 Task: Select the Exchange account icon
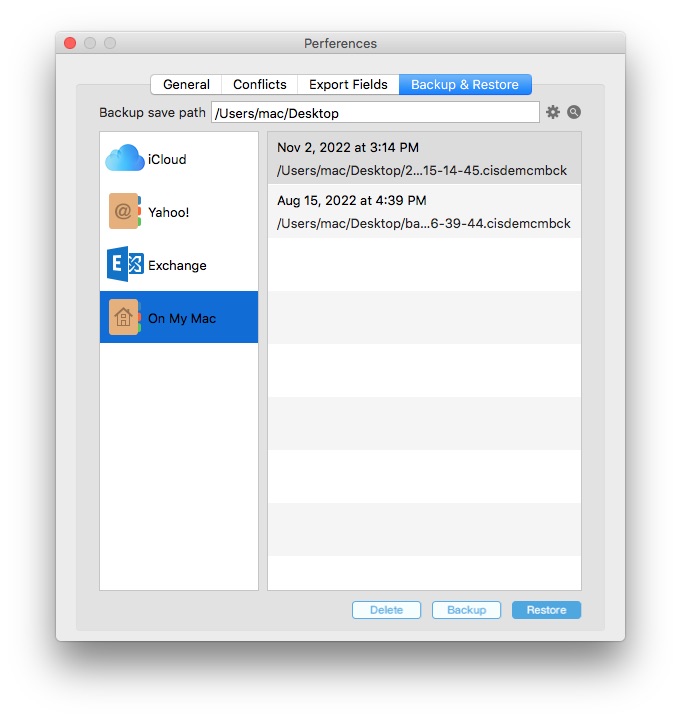[x=125, y=265]
